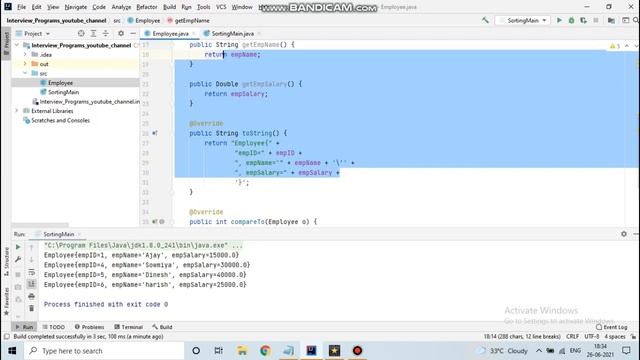640x360 pixels.
Task: Print the Run console output
Action: coord(31,296)
